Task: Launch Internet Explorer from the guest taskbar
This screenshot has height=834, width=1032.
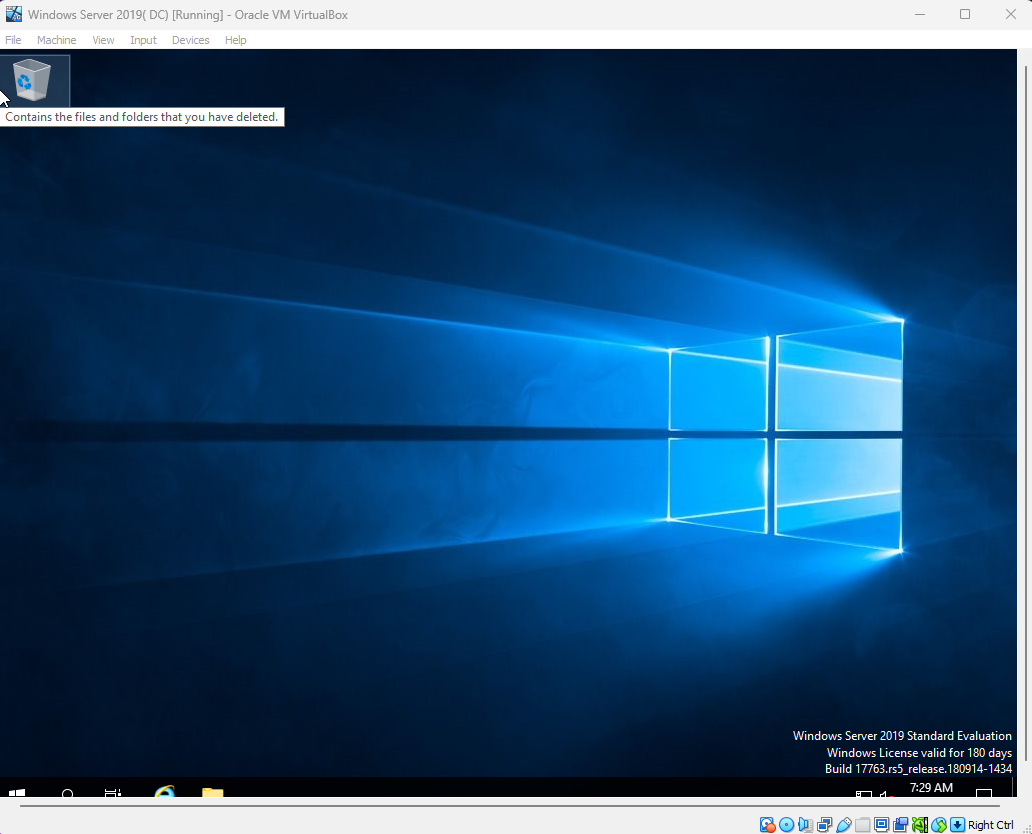Action: [x=164, y=791]
